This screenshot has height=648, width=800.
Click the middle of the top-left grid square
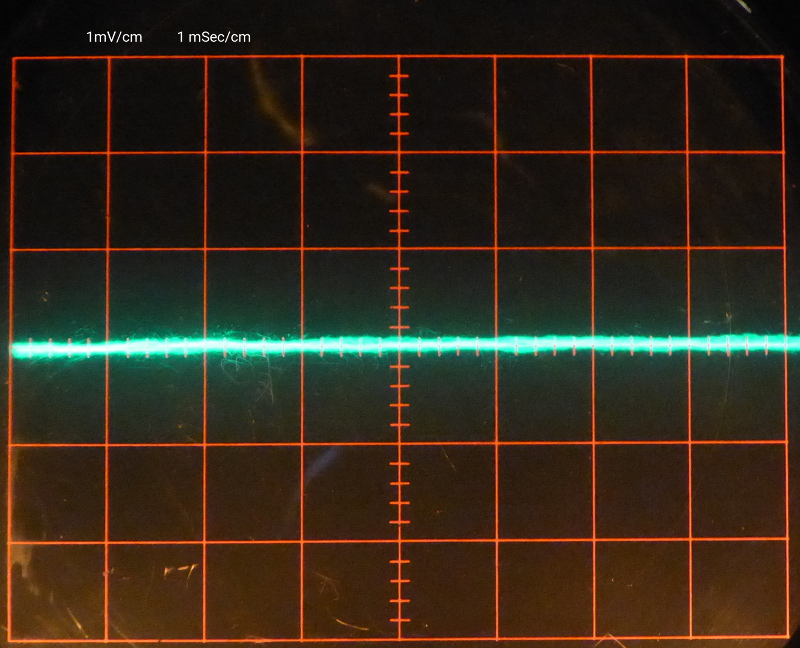(60, 106)
